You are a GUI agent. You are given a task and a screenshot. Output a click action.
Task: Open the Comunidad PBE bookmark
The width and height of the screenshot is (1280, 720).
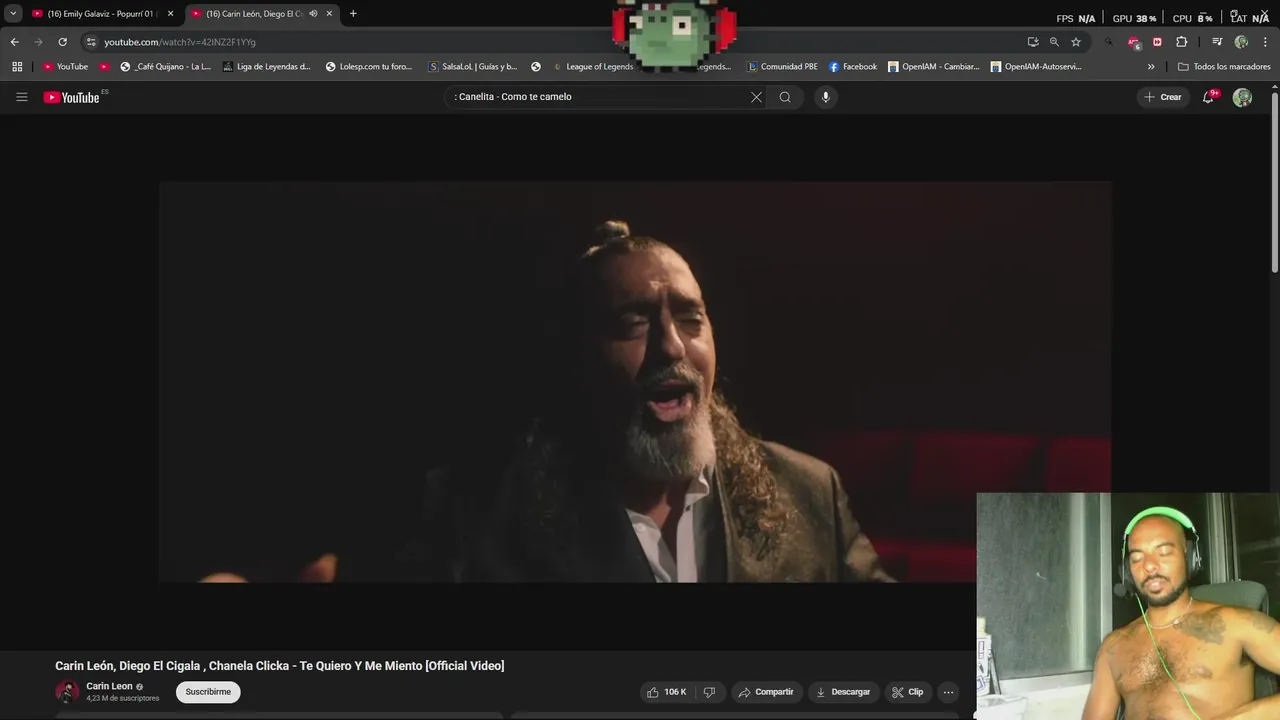click(783, 67)
